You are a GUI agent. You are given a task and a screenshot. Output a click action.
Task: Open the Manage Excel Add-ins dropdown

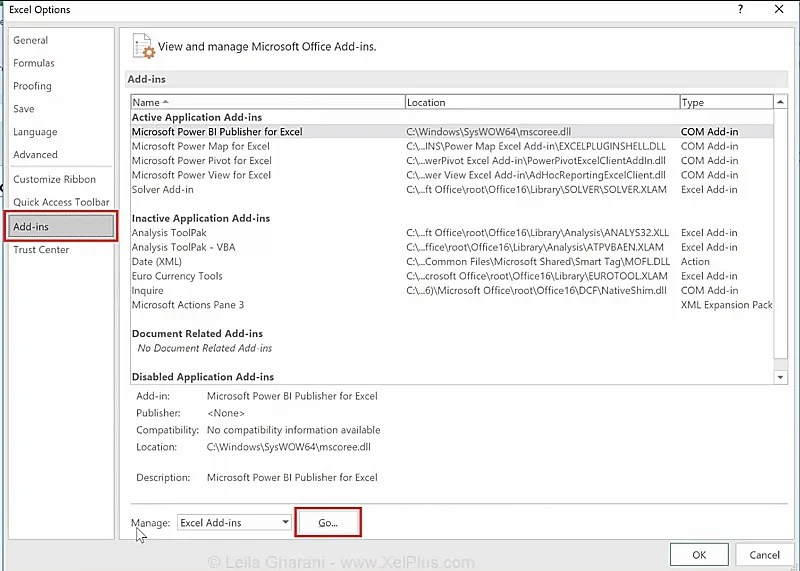tap(234, 523)
